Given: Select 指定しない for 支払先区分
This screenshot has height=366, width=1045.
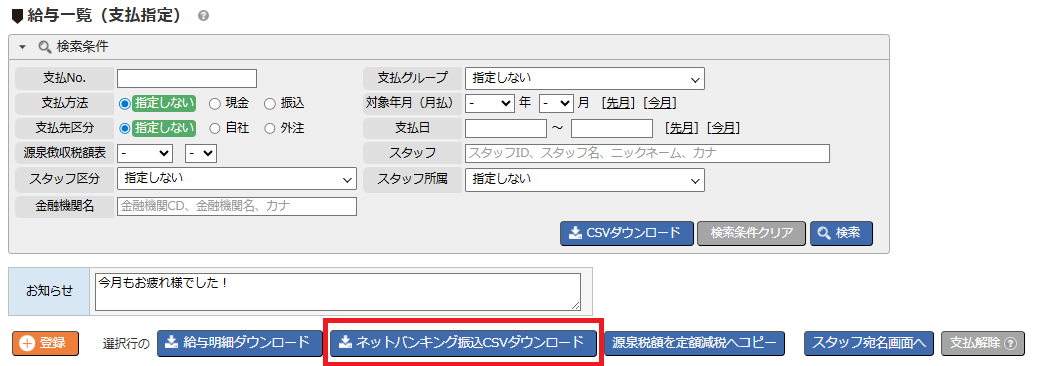Looking at the screenshot, I should pos(124,128).
